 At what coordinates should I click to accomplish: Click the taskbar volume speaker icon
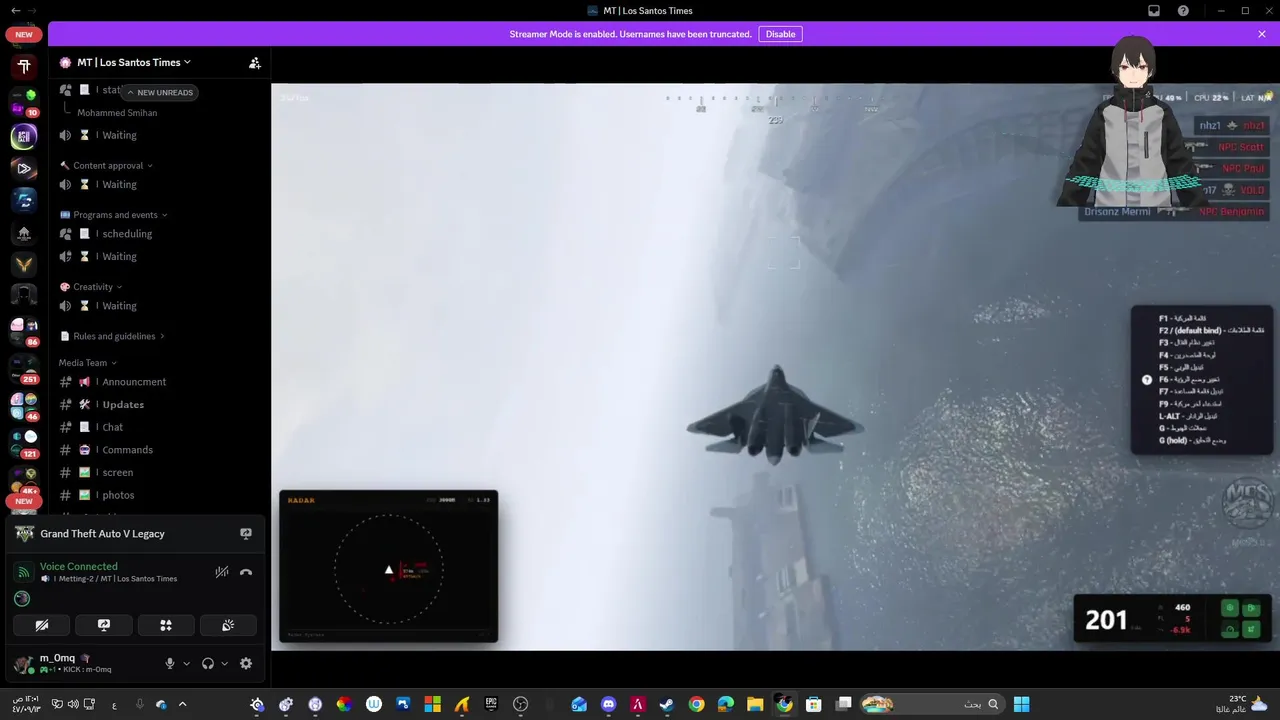(x=73, y=704)
